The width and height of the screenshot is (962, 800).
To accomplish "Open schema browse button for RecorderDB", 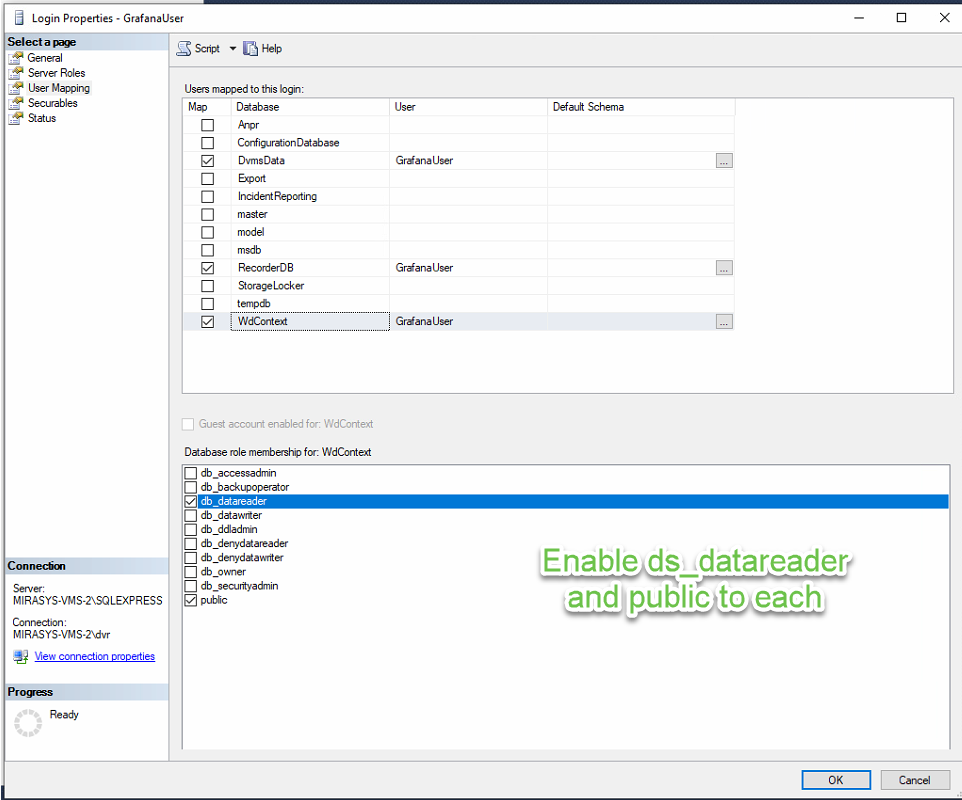I will 724,268.
